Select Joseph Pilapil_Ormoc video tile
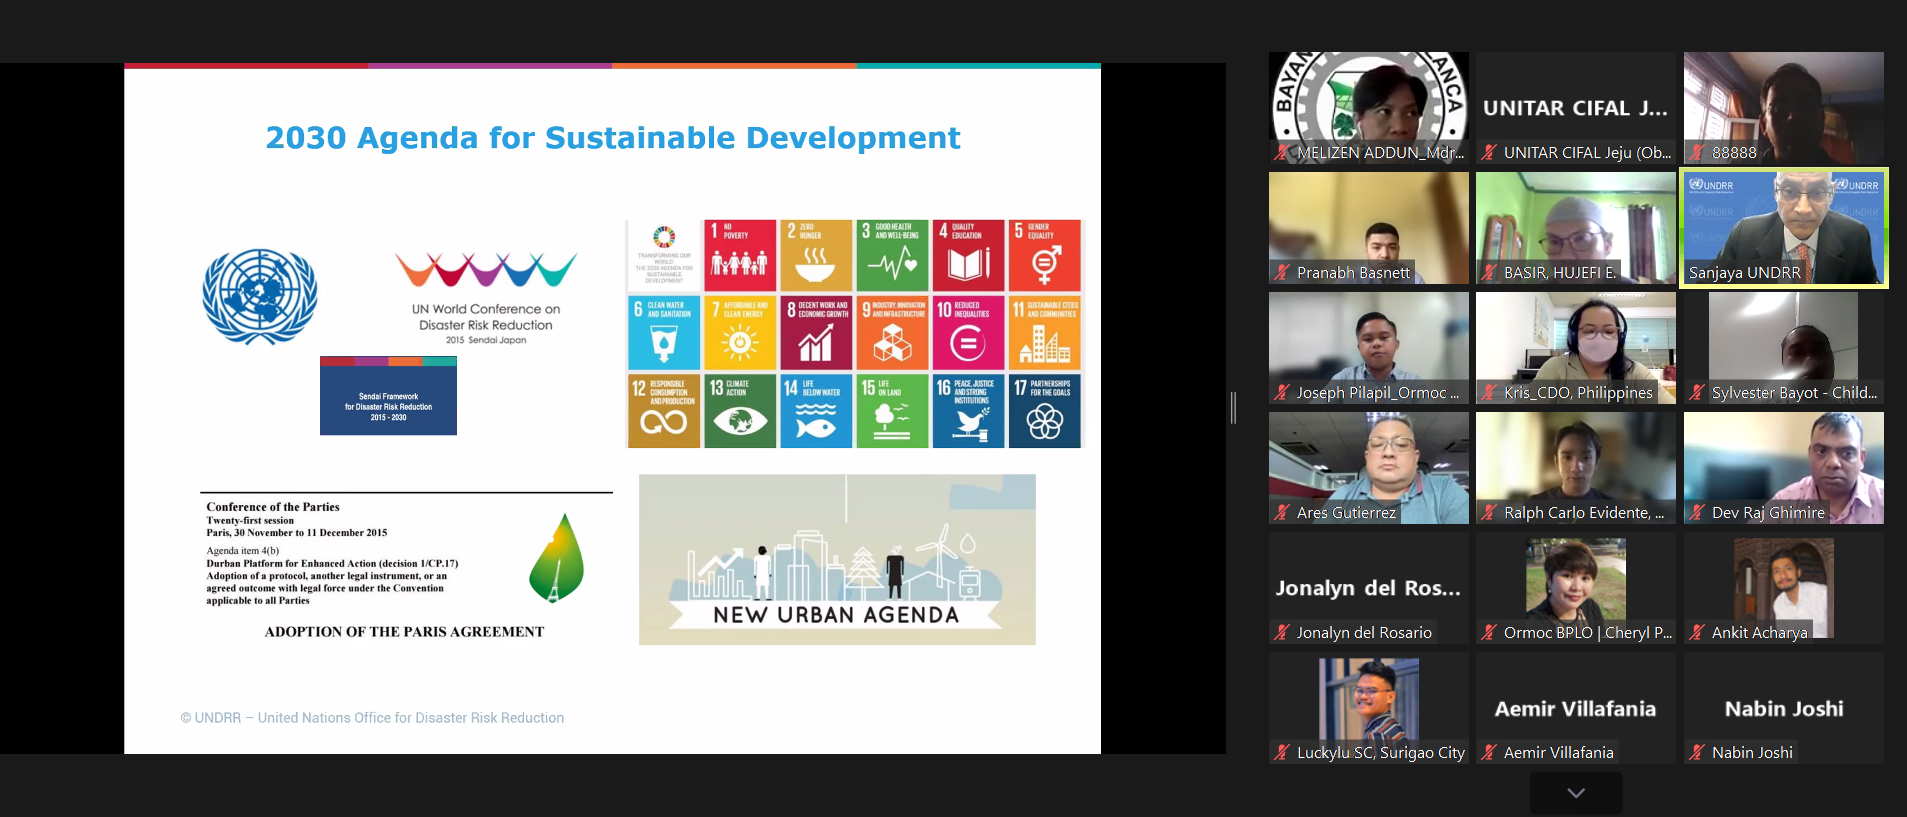Viewport: 1907px width, 817px height. pyautogui.click(x=1369, y=348)
